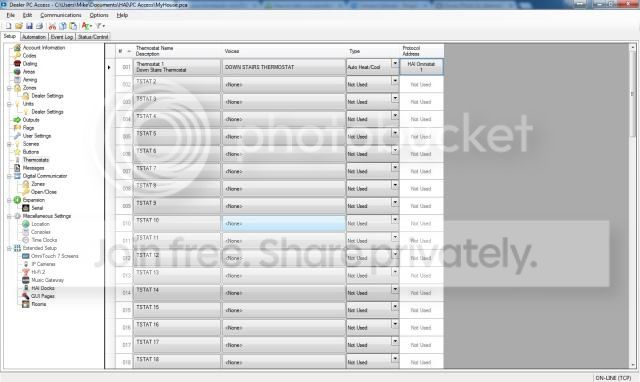Open Account Information in the sidebar
Image resolution: width=640 pixels, height=382 pixels.
pyautogui.click(x=44, y=48)
